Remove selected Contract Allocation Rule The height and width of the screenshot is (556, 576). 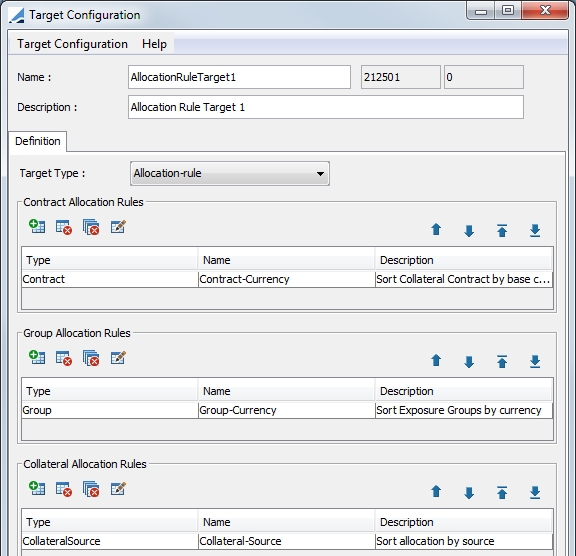click(x=64, y=227)
